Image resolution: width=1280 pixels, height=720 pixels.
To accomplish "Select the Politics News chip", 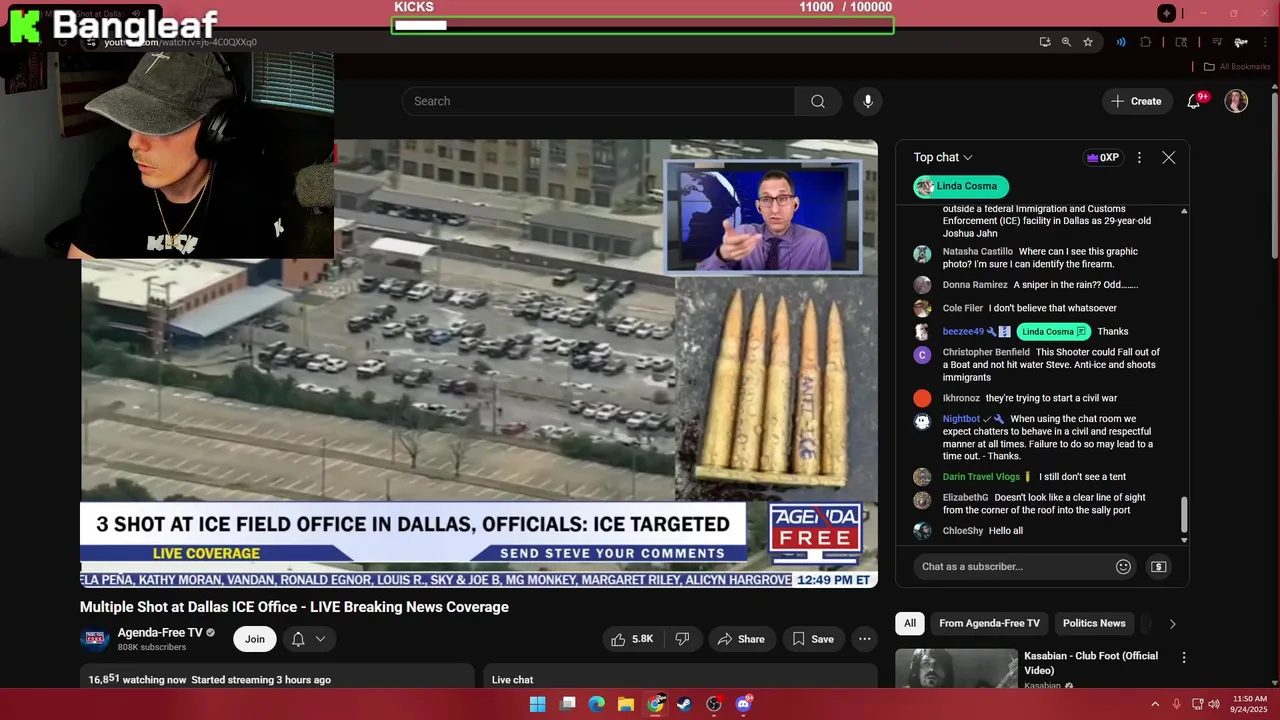I will pos(1094,624).
